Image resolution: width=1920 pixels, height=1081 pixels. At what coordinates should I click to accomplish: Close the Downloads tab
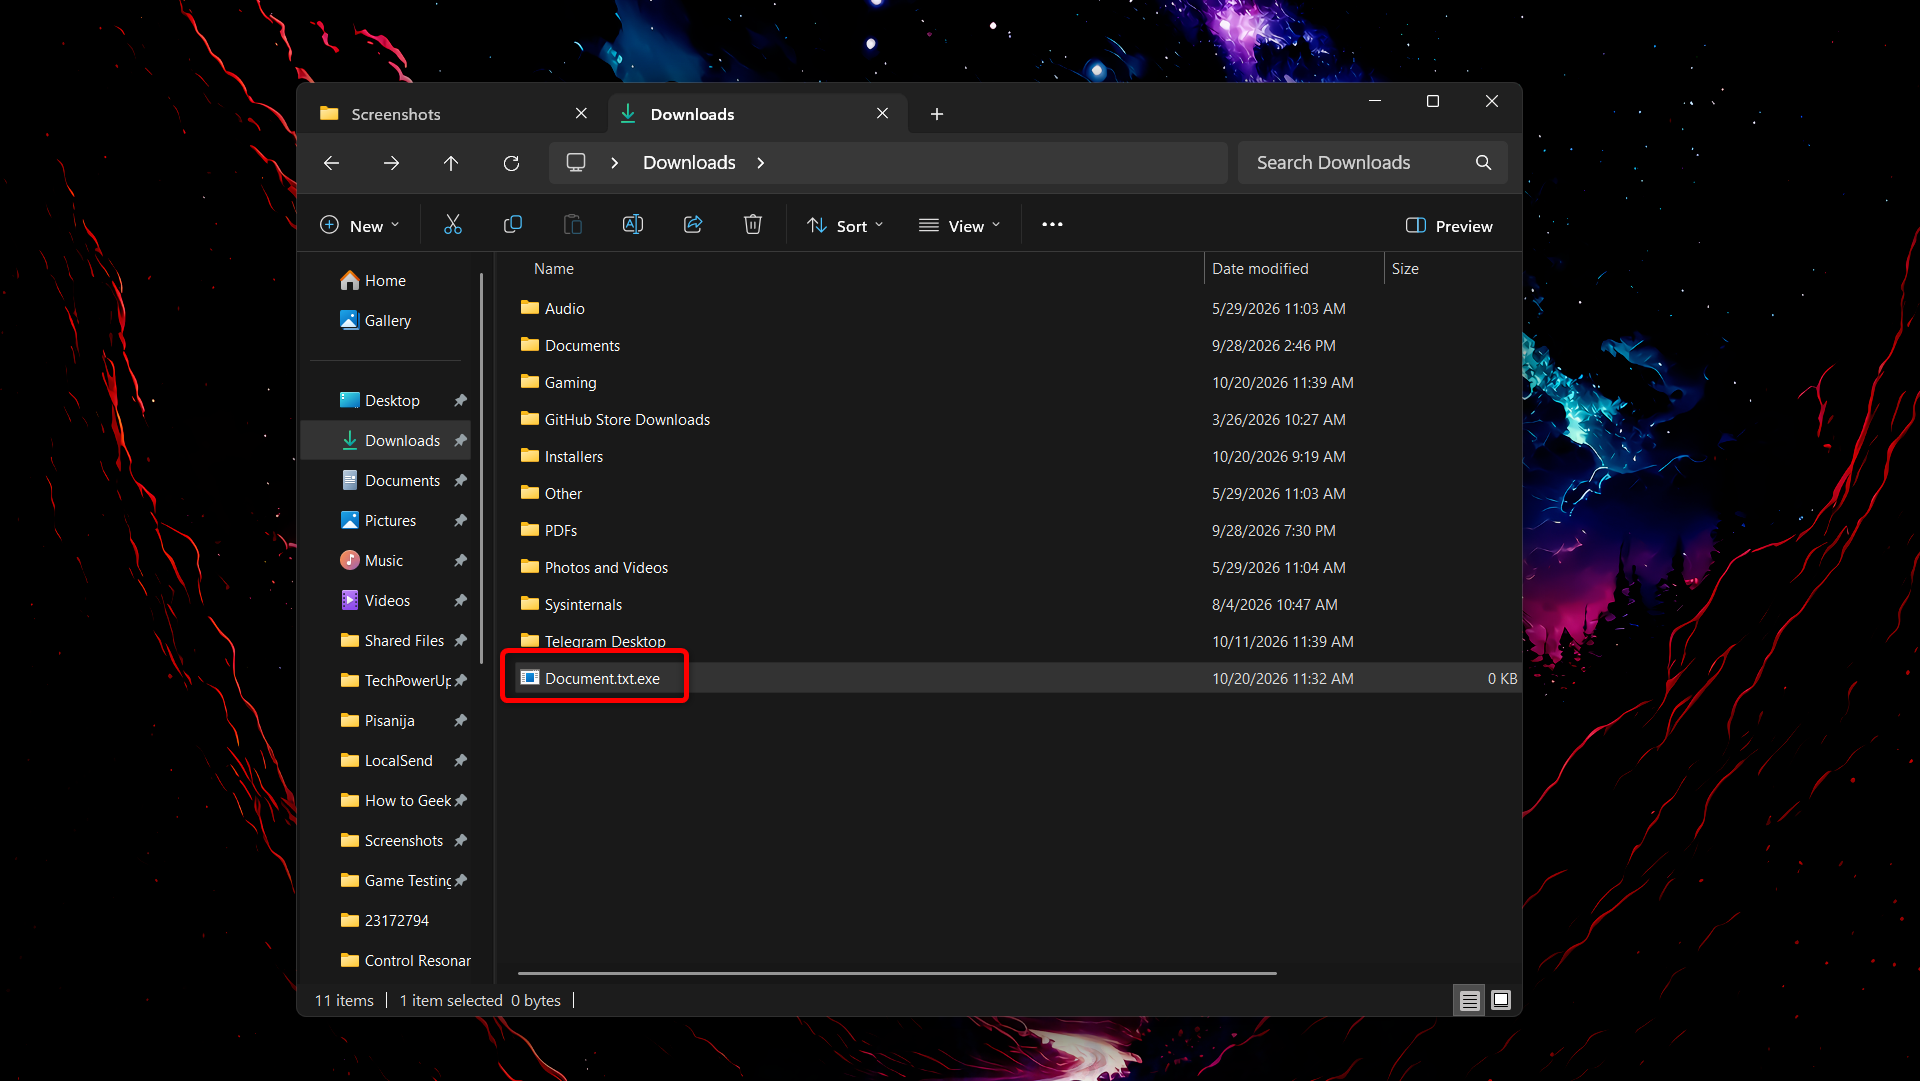(882, 114)
